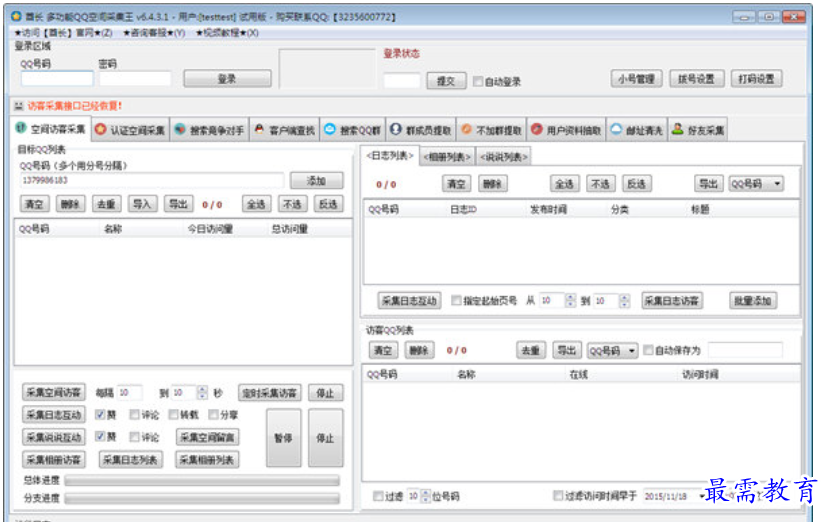Click the 采集相册列表 button
The width and height of the screenshot is (826, 522).
click(x=207, y=460)
